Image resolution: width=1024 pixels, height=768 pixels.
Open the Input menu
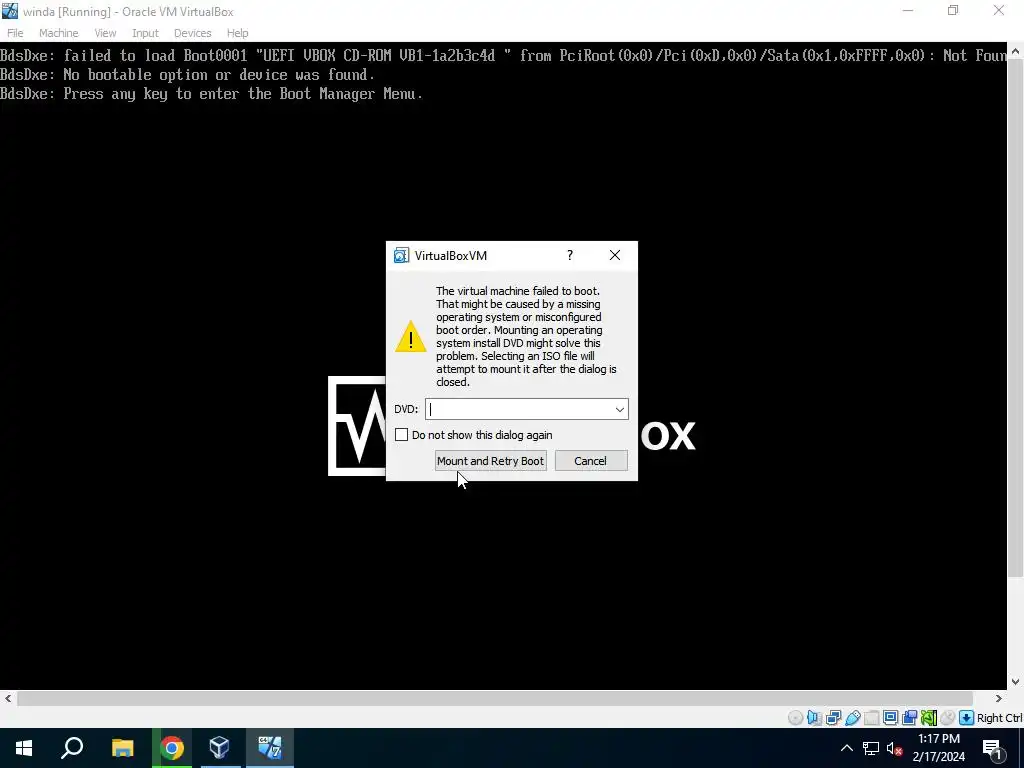click(x=145, y=33)
